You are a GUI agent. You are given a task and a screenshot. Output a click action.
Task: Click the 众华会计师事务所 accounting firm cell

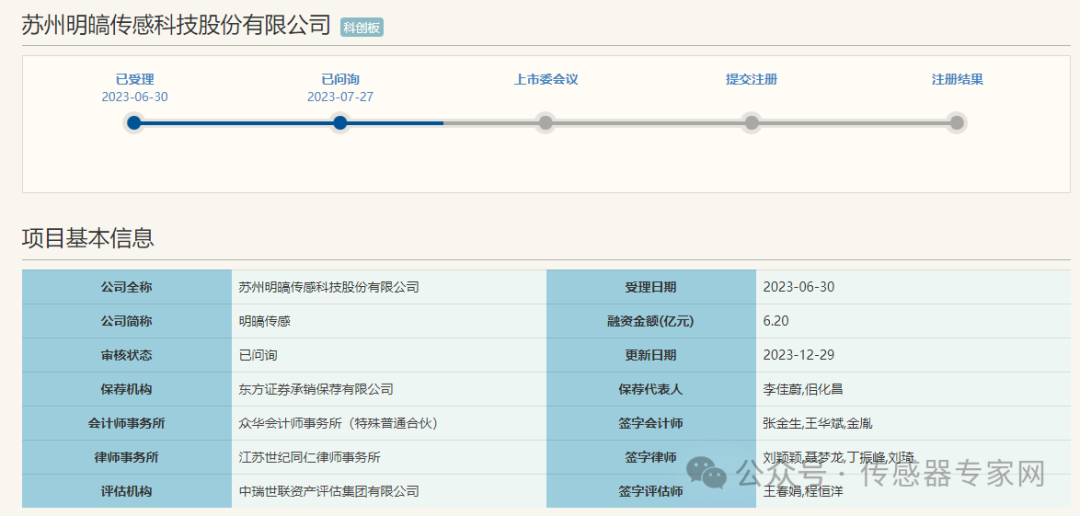pyautogui.click(x=338, y=423)
